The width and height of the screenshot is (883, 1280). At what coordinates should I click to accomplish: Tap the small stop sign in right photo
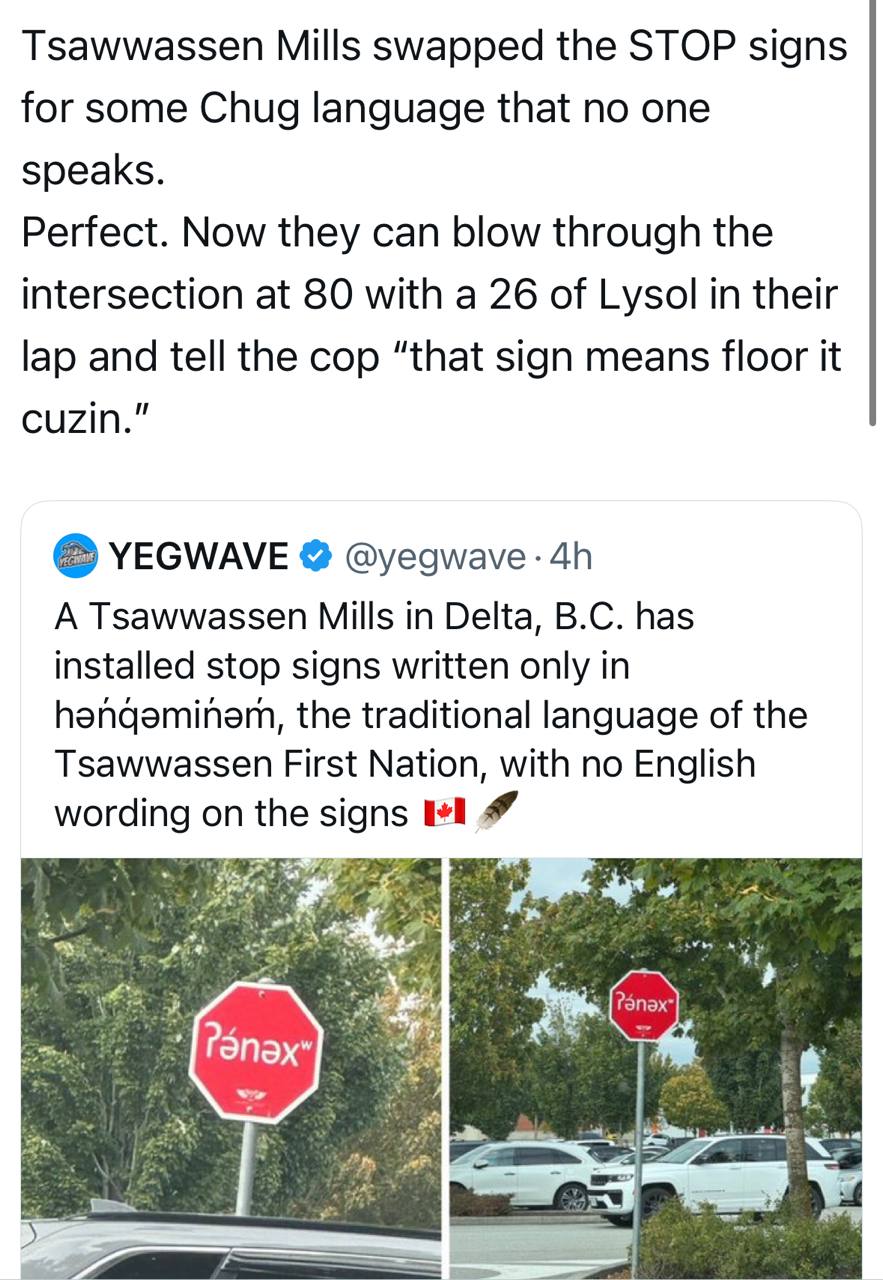point(644,1005)
